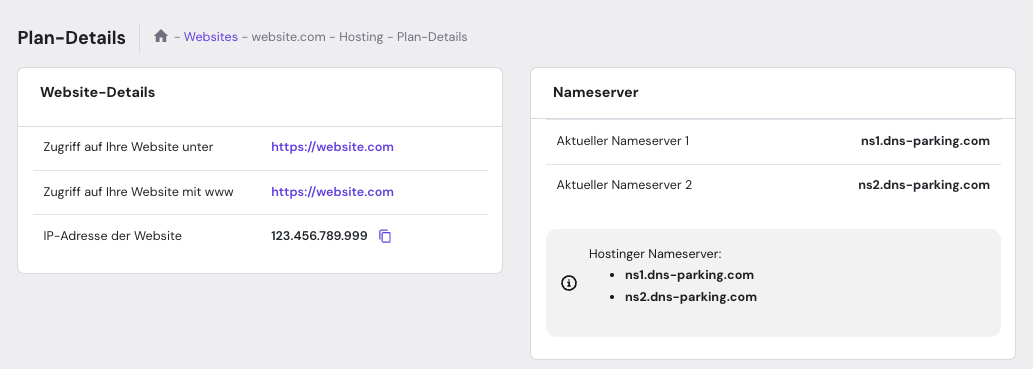Click the Hostinger Nameserver: text
This screenshot has width=1033, height=369.
(656, 254)
